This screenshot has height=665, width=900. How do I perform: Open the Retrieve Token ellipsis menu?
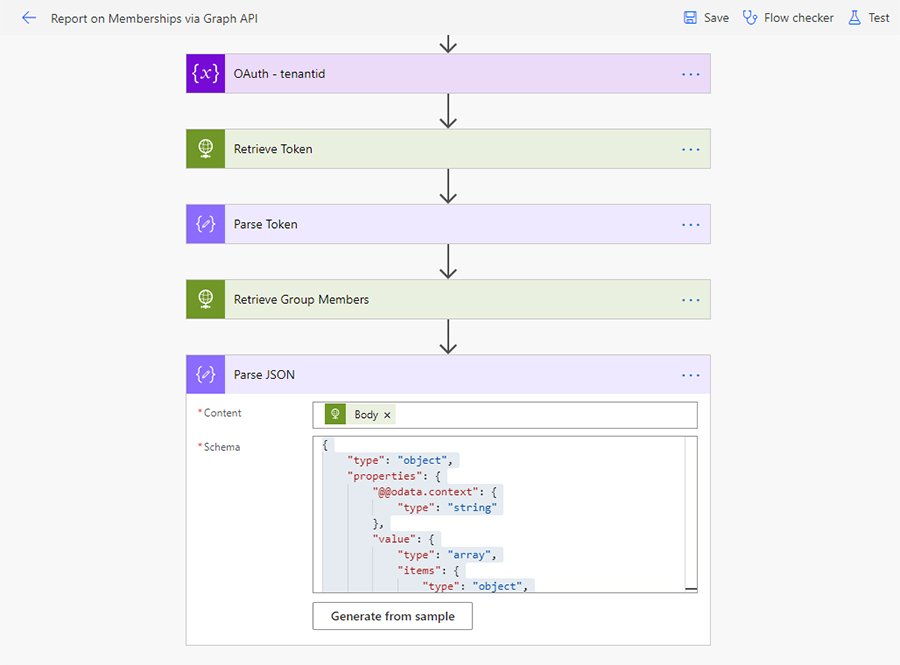(x=690, y=149)
